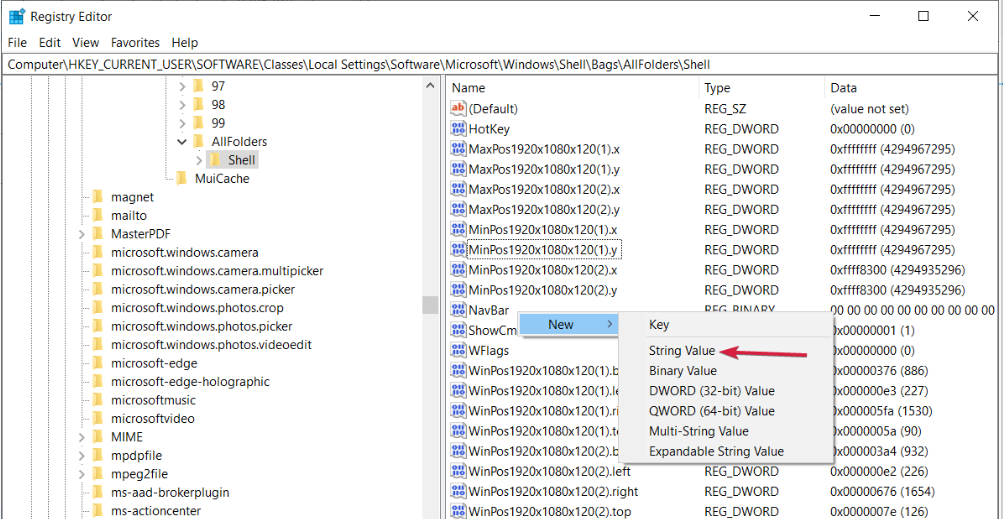Select the microsoftvideo key
This screenshot has width=1003, height=519.
click(152, 419)
